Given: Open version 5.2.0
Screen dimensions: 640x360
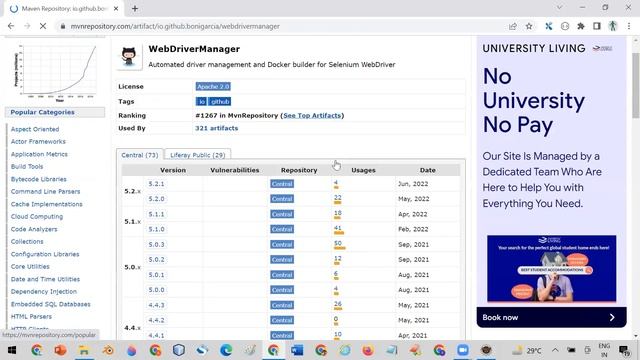Looking at the screenshot, I should (156, 199).
